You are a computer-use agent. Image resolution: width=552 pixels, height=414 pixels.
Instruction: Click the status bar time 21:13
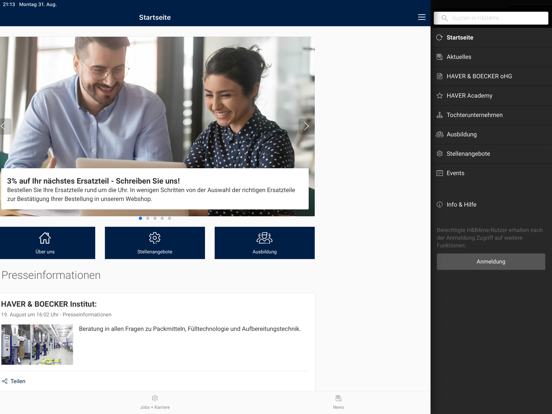(9, 4)
